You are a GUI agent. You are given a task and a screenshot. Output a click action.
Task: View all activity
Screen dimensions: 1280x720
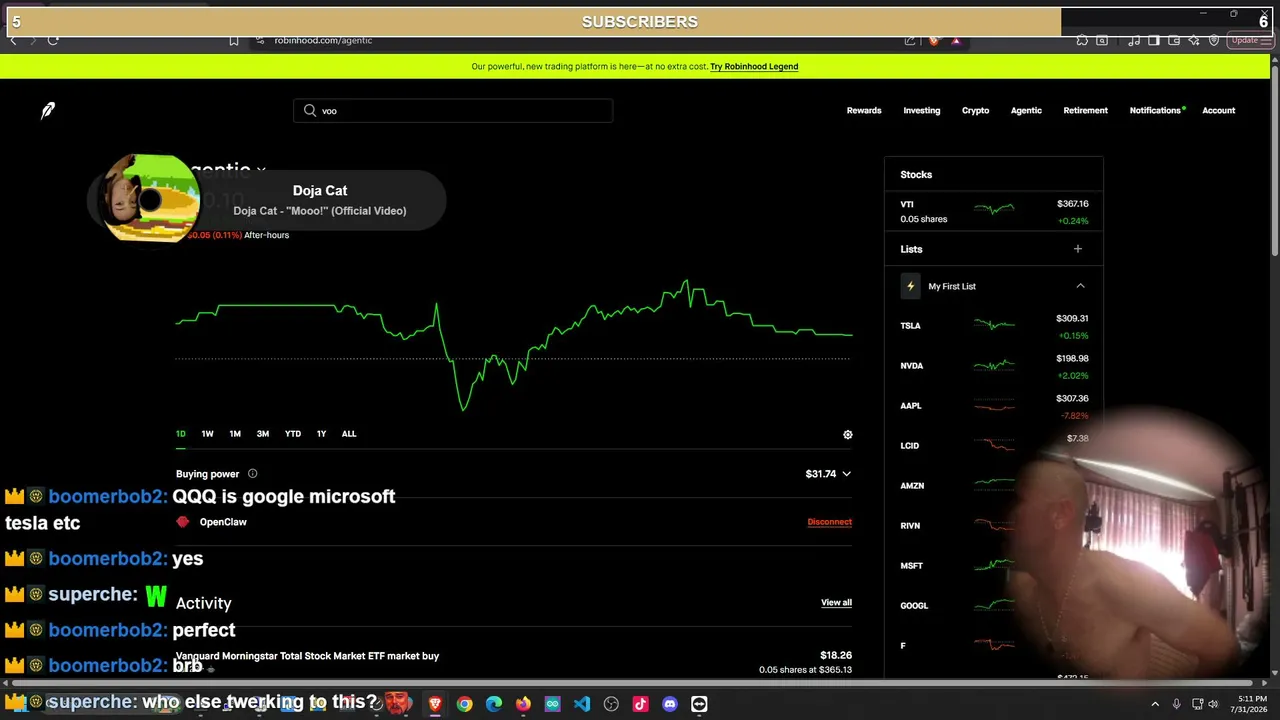click(836, 603)
